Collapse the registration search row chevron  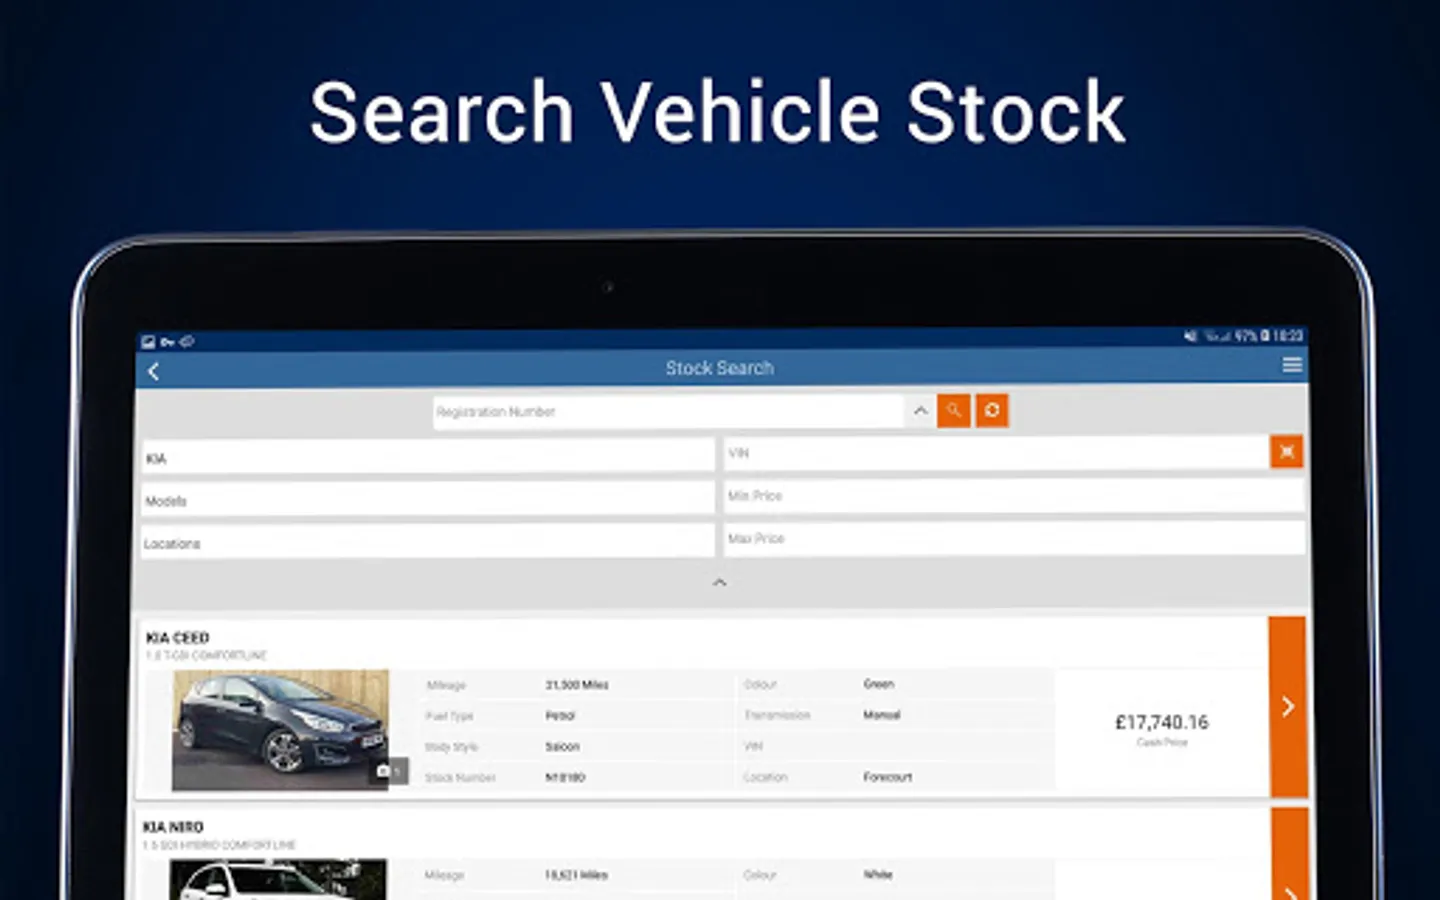921,410
